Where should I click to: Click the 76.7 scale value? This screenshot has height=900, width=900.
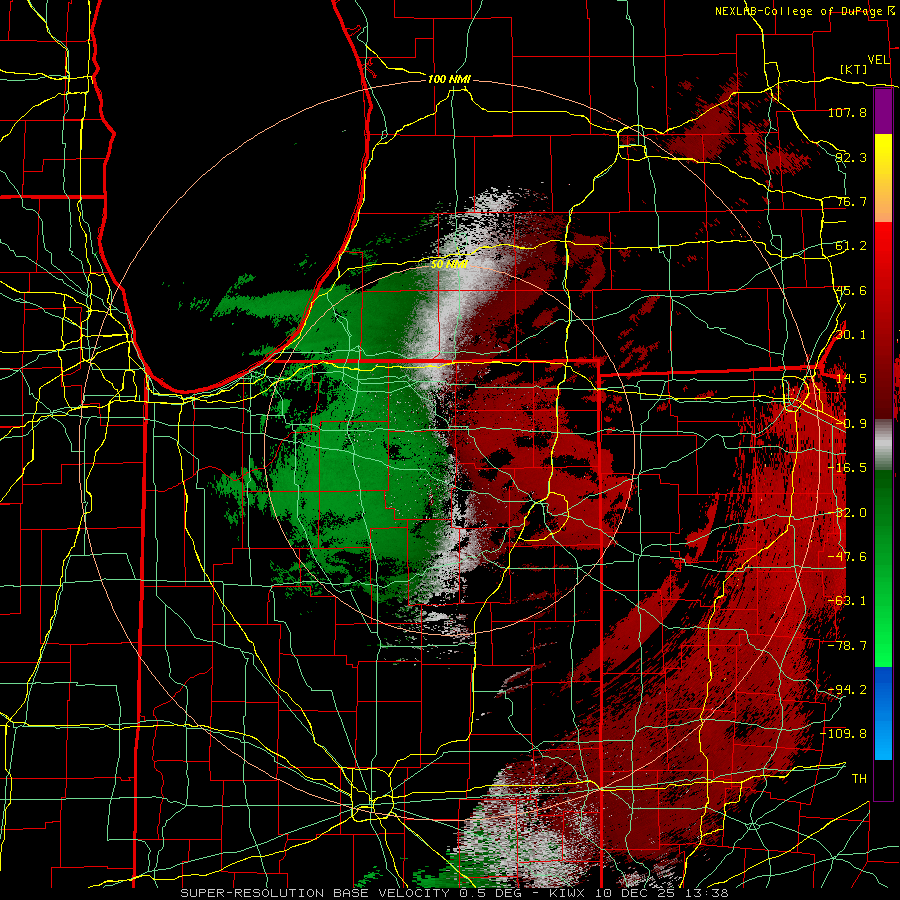851,201
